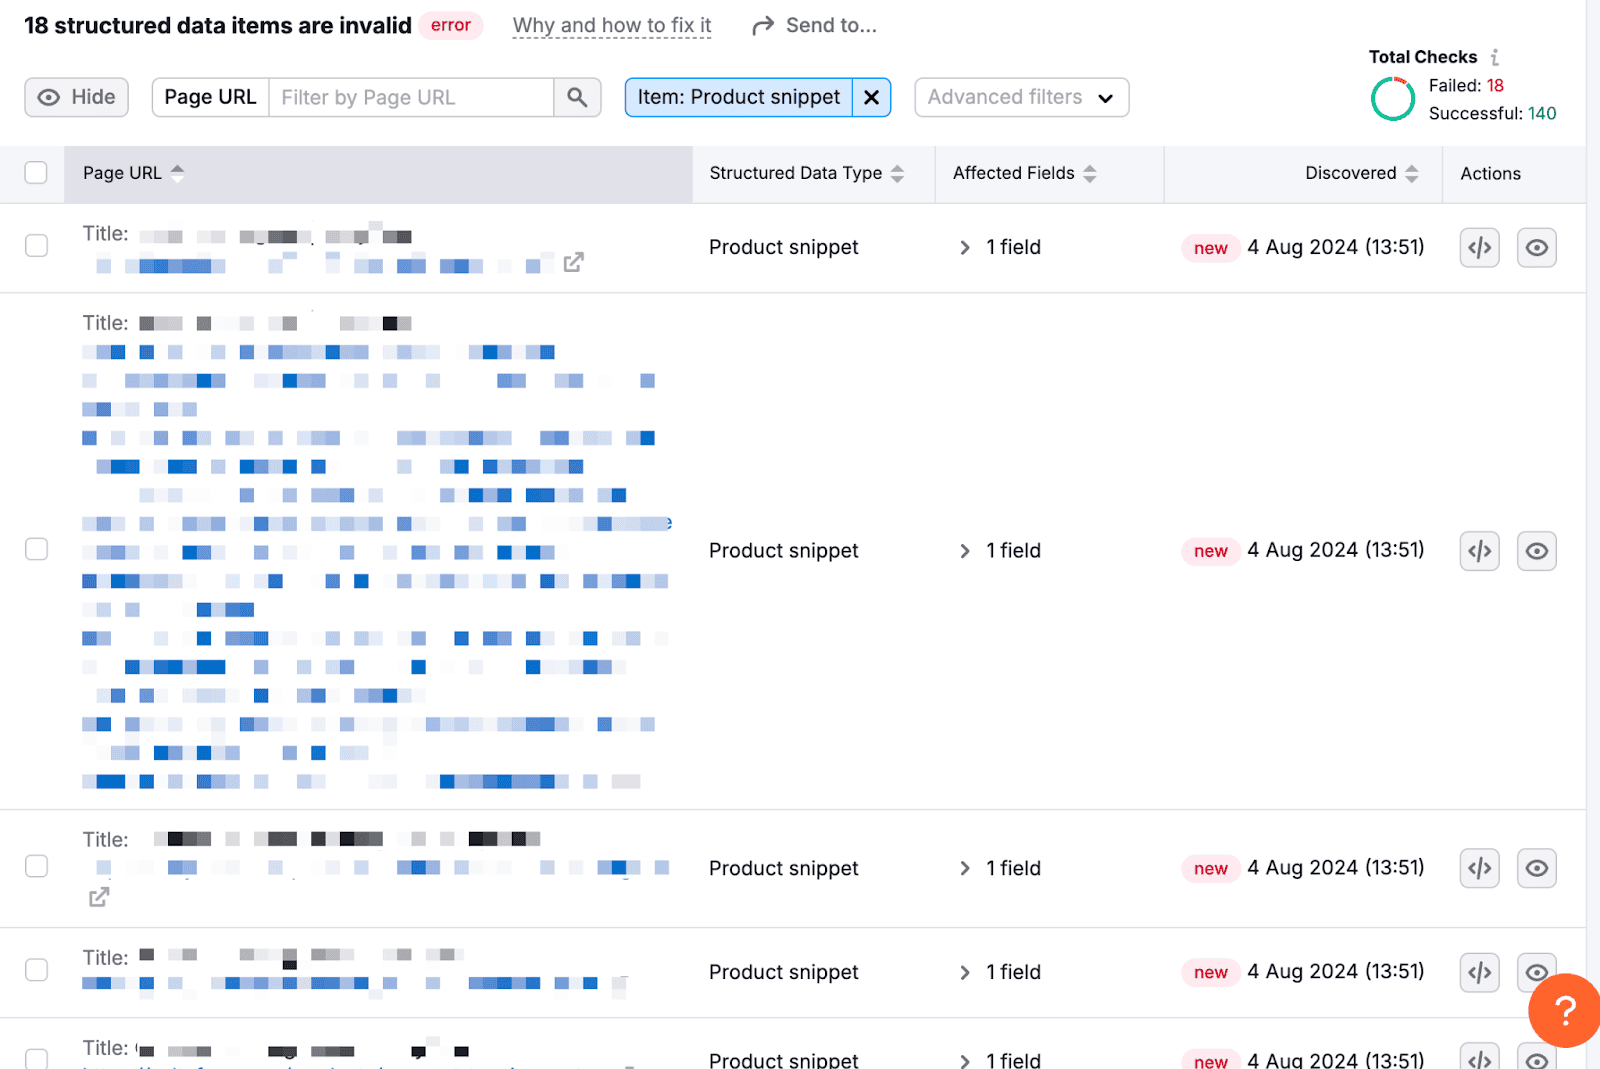This screenshot has width=1600, height=1069.
Task: Click the eye icon in the first row
Action: (x=1536, y=247)
